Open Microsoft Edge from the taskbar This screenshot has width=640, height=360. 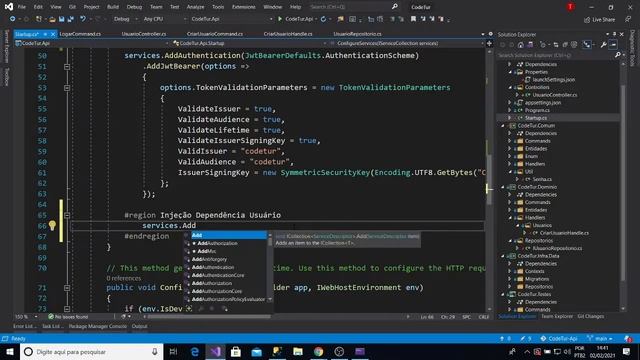195,351
